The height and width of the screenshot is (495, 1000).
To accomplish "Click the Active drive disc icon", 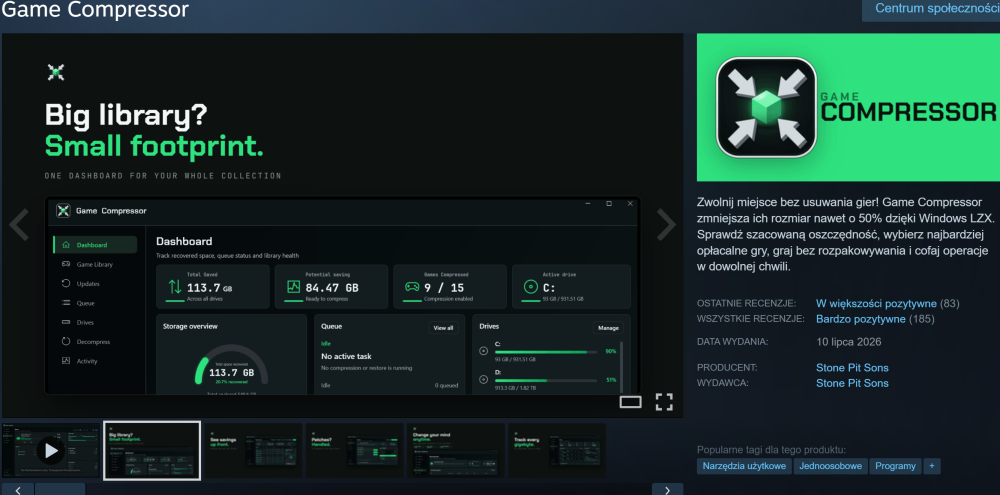I will click(531, 287).
